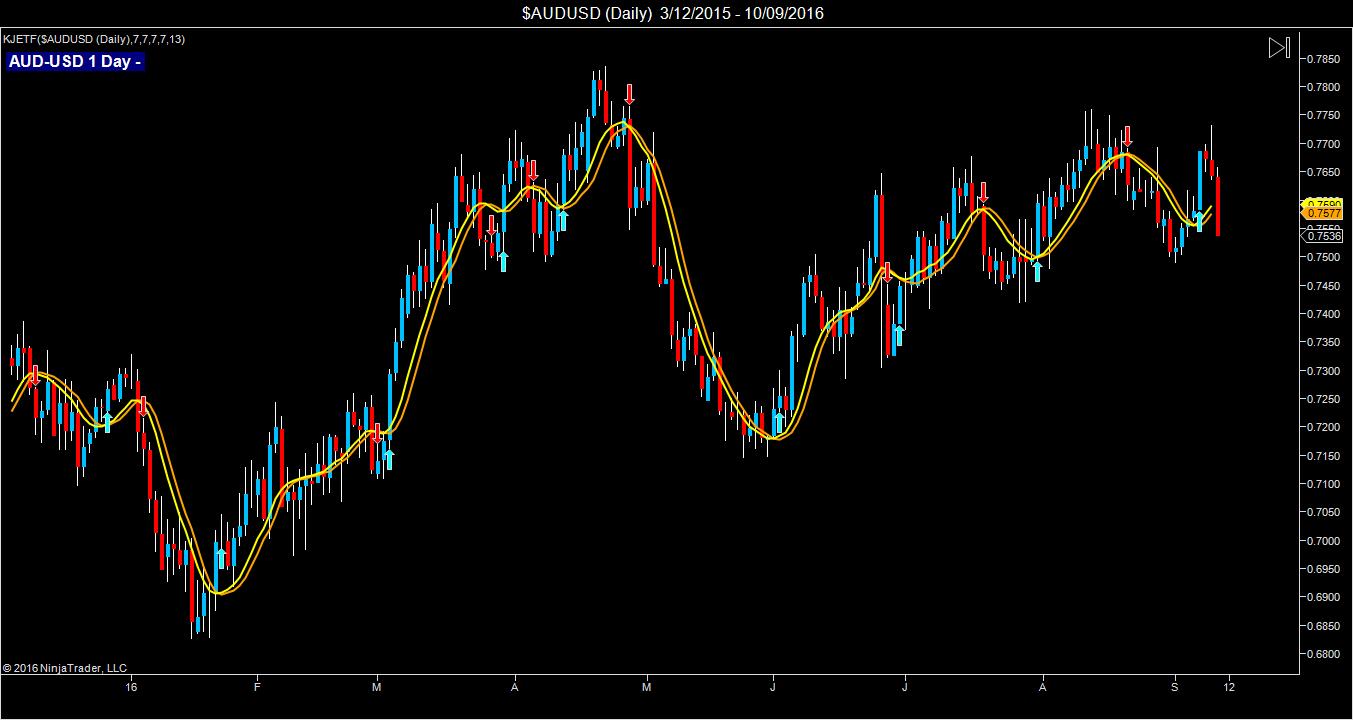The height and width of the screenshot is (720, 1353).
Task: Click the cyan up arrow near the early-June low
Action: [x=779, y=423]
